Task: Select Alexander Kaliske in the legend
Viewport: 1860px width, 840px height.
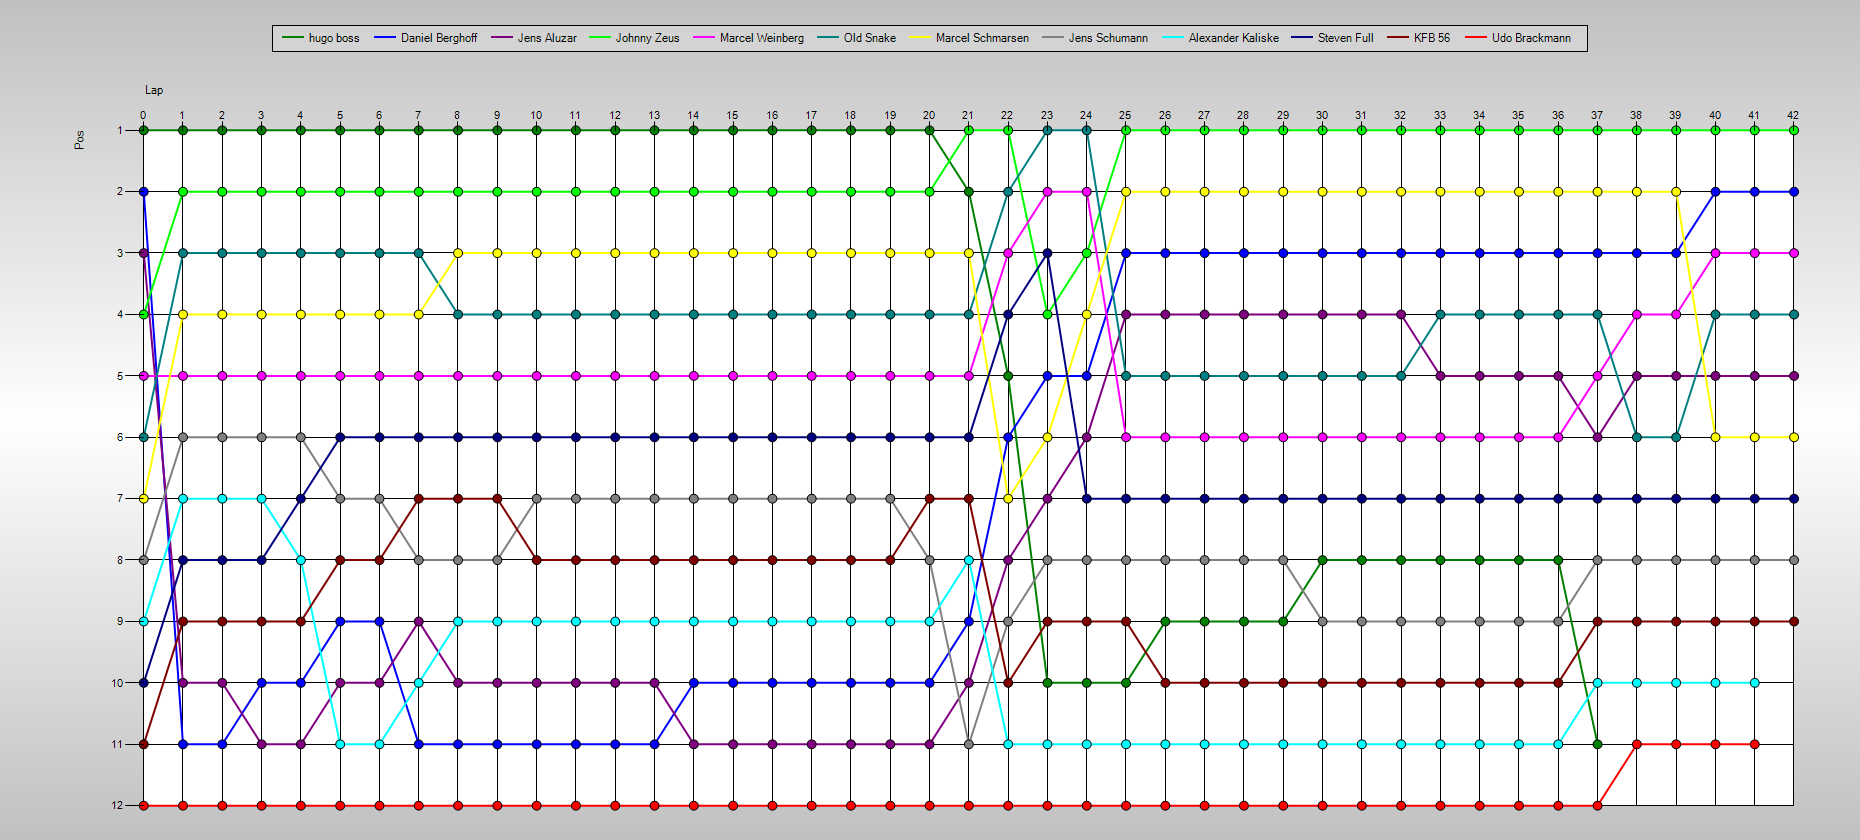Action: [x=1220, y=38]
